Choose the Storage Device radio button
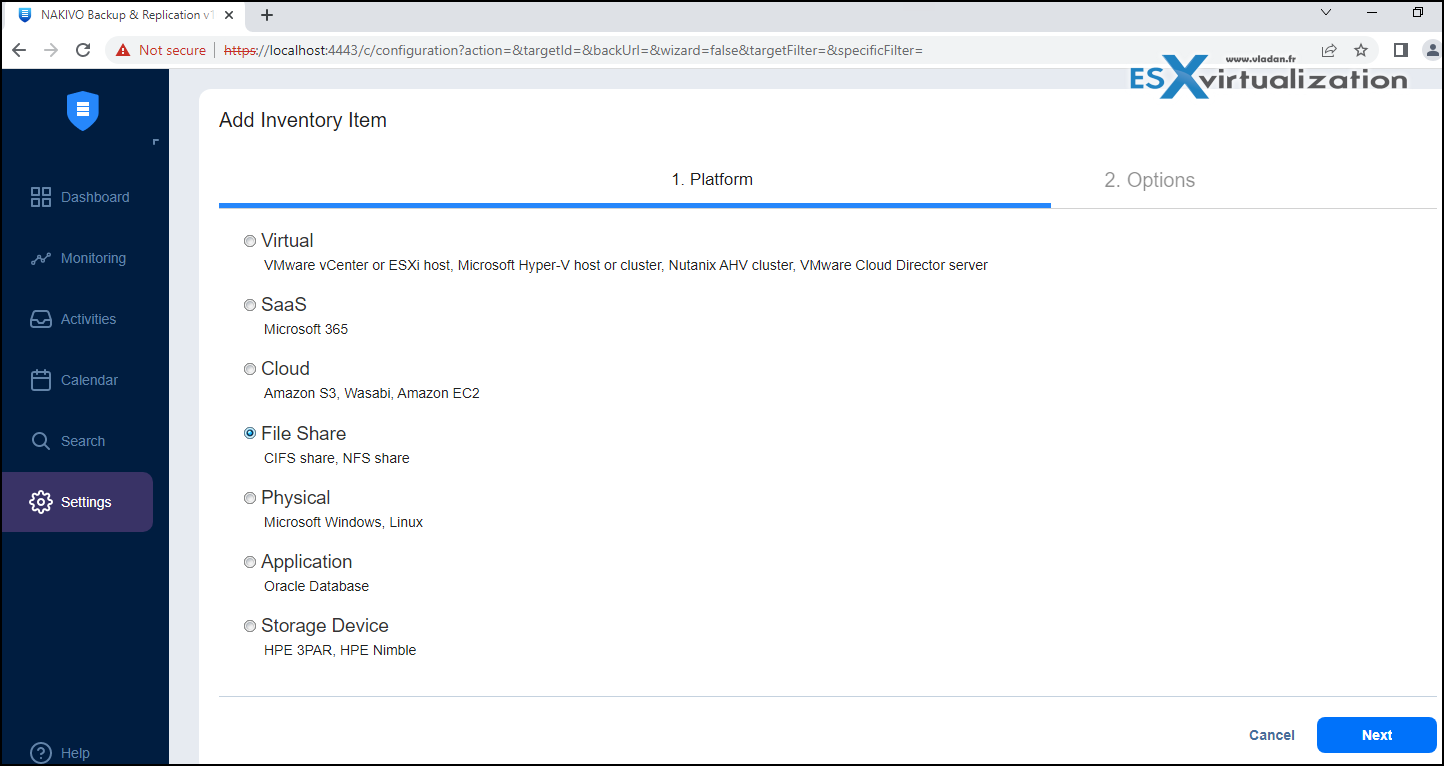Screen dimensions: 1444x766 click(x=250, y=626)
